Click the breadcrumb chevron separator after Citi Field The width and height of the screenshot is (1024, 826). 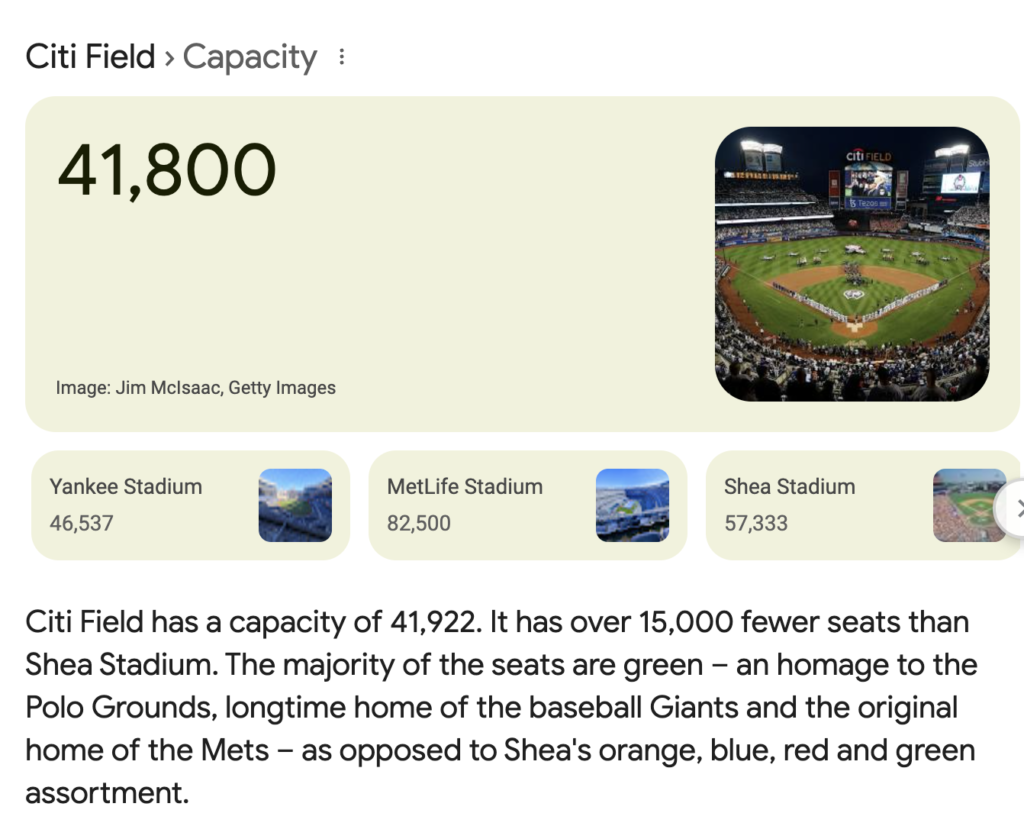(x=169, y=59)
